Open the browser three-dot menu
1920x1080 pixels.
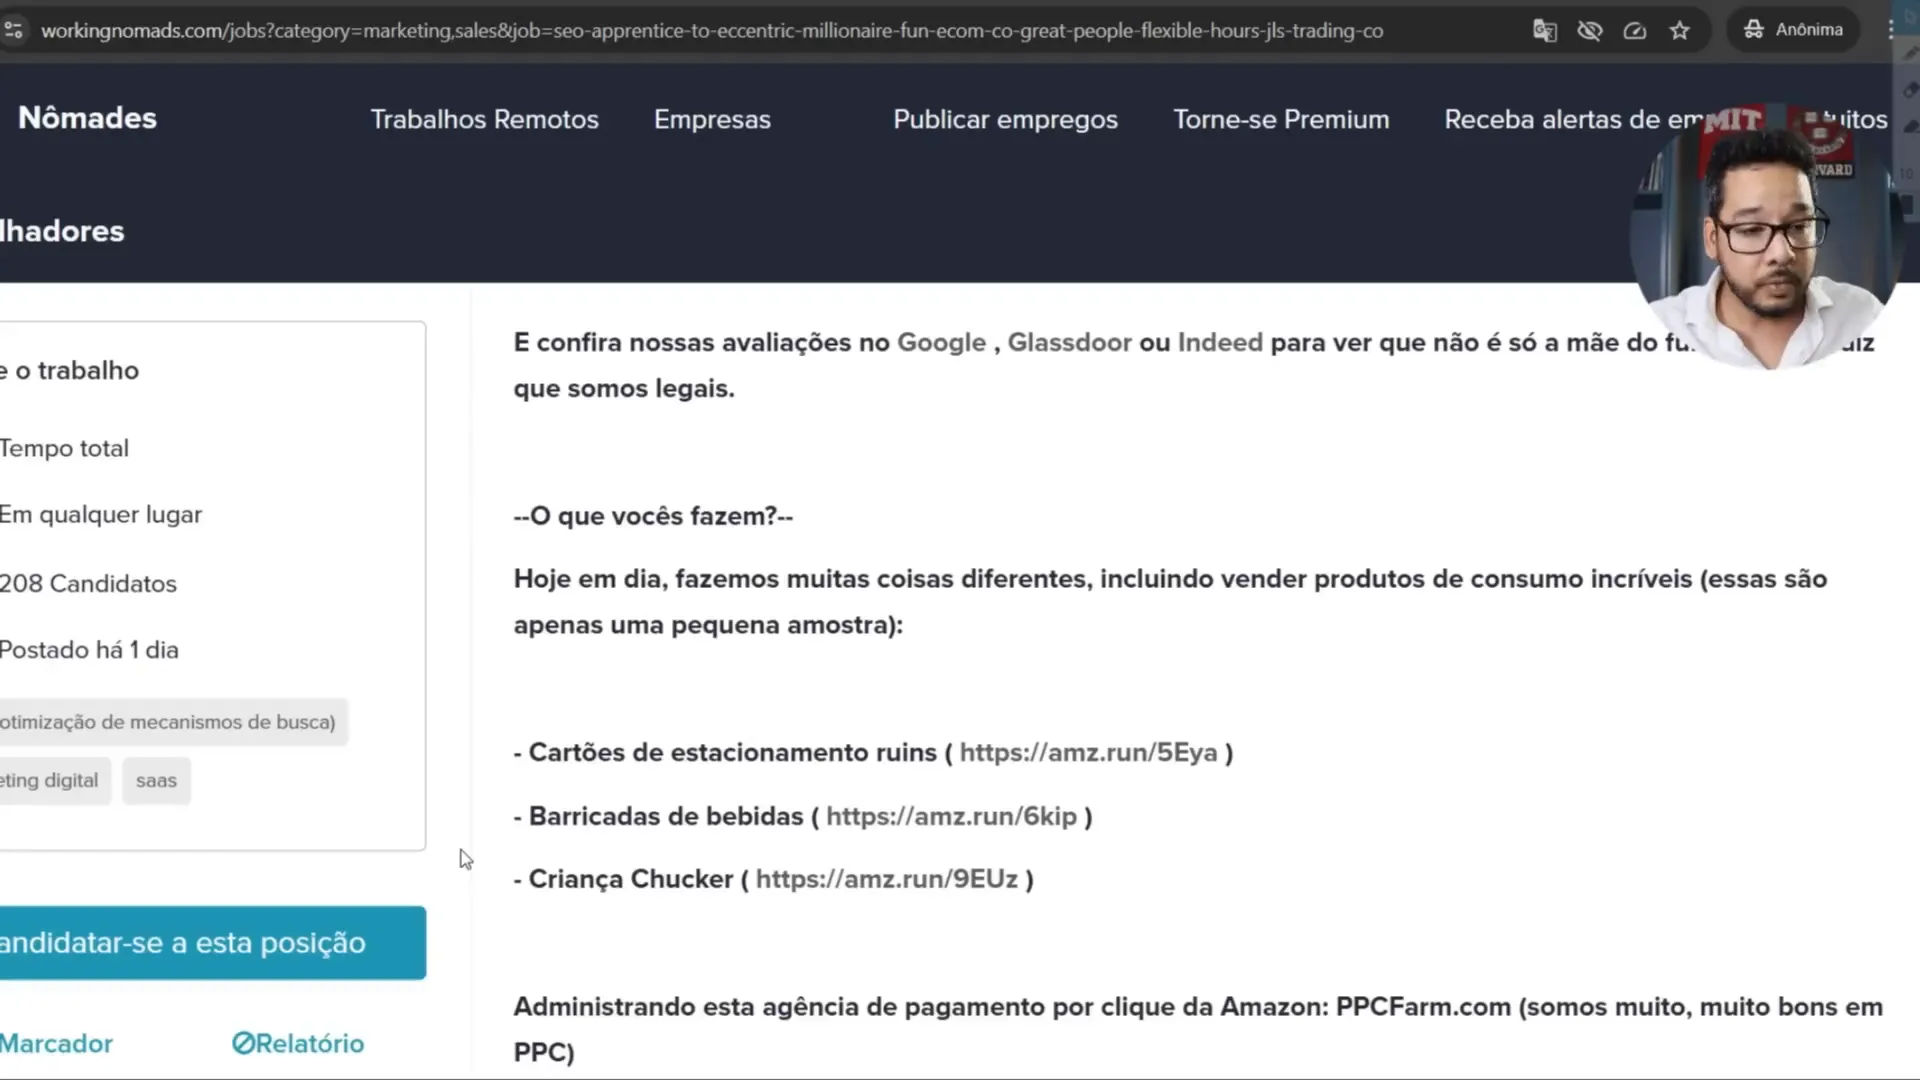pyautogui.click(x=1890, y=30)
